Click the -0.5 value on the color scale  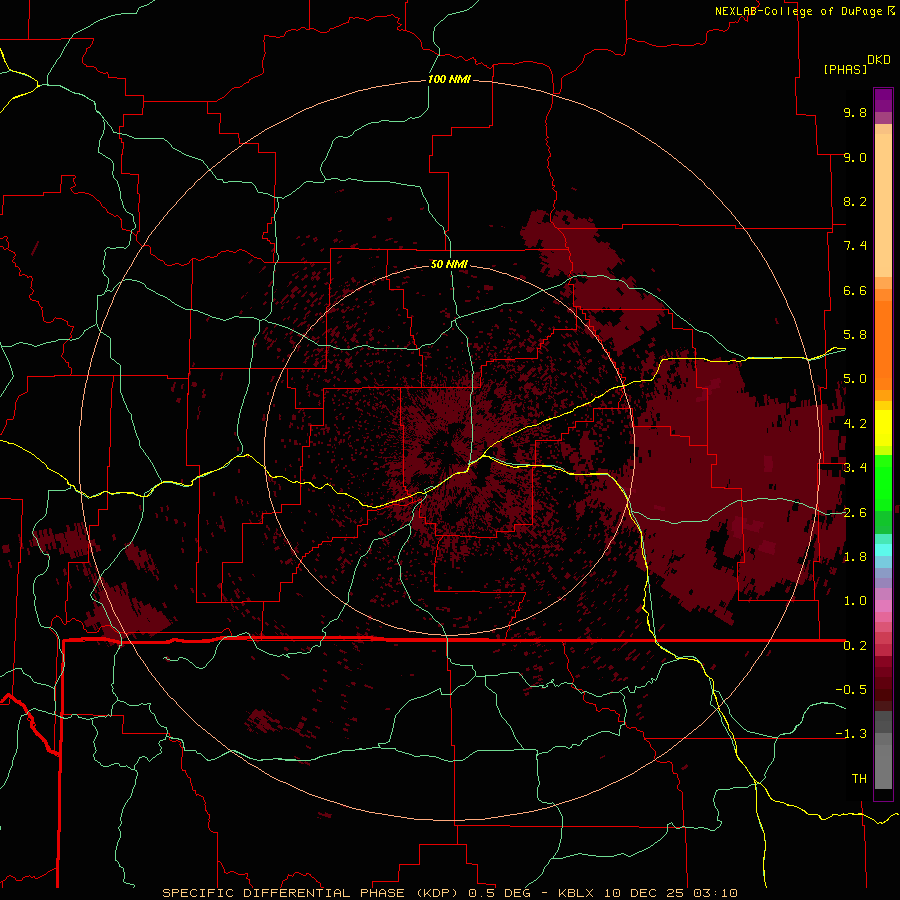(851, 690)
